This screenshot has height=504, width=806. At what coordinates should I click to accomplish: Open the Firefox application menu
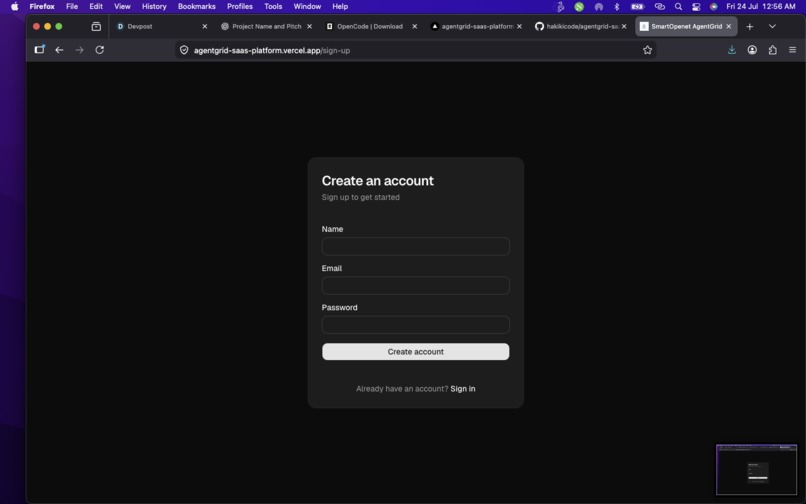coord(42,6)
